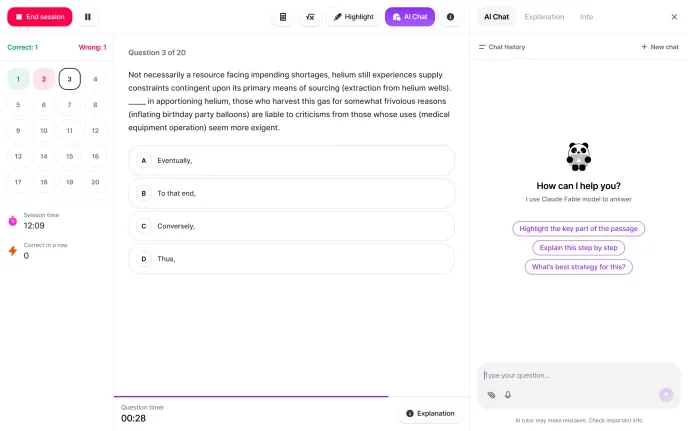Open the calculator tool
This screenshot has width=688, height=431.
tap(283, 17)
